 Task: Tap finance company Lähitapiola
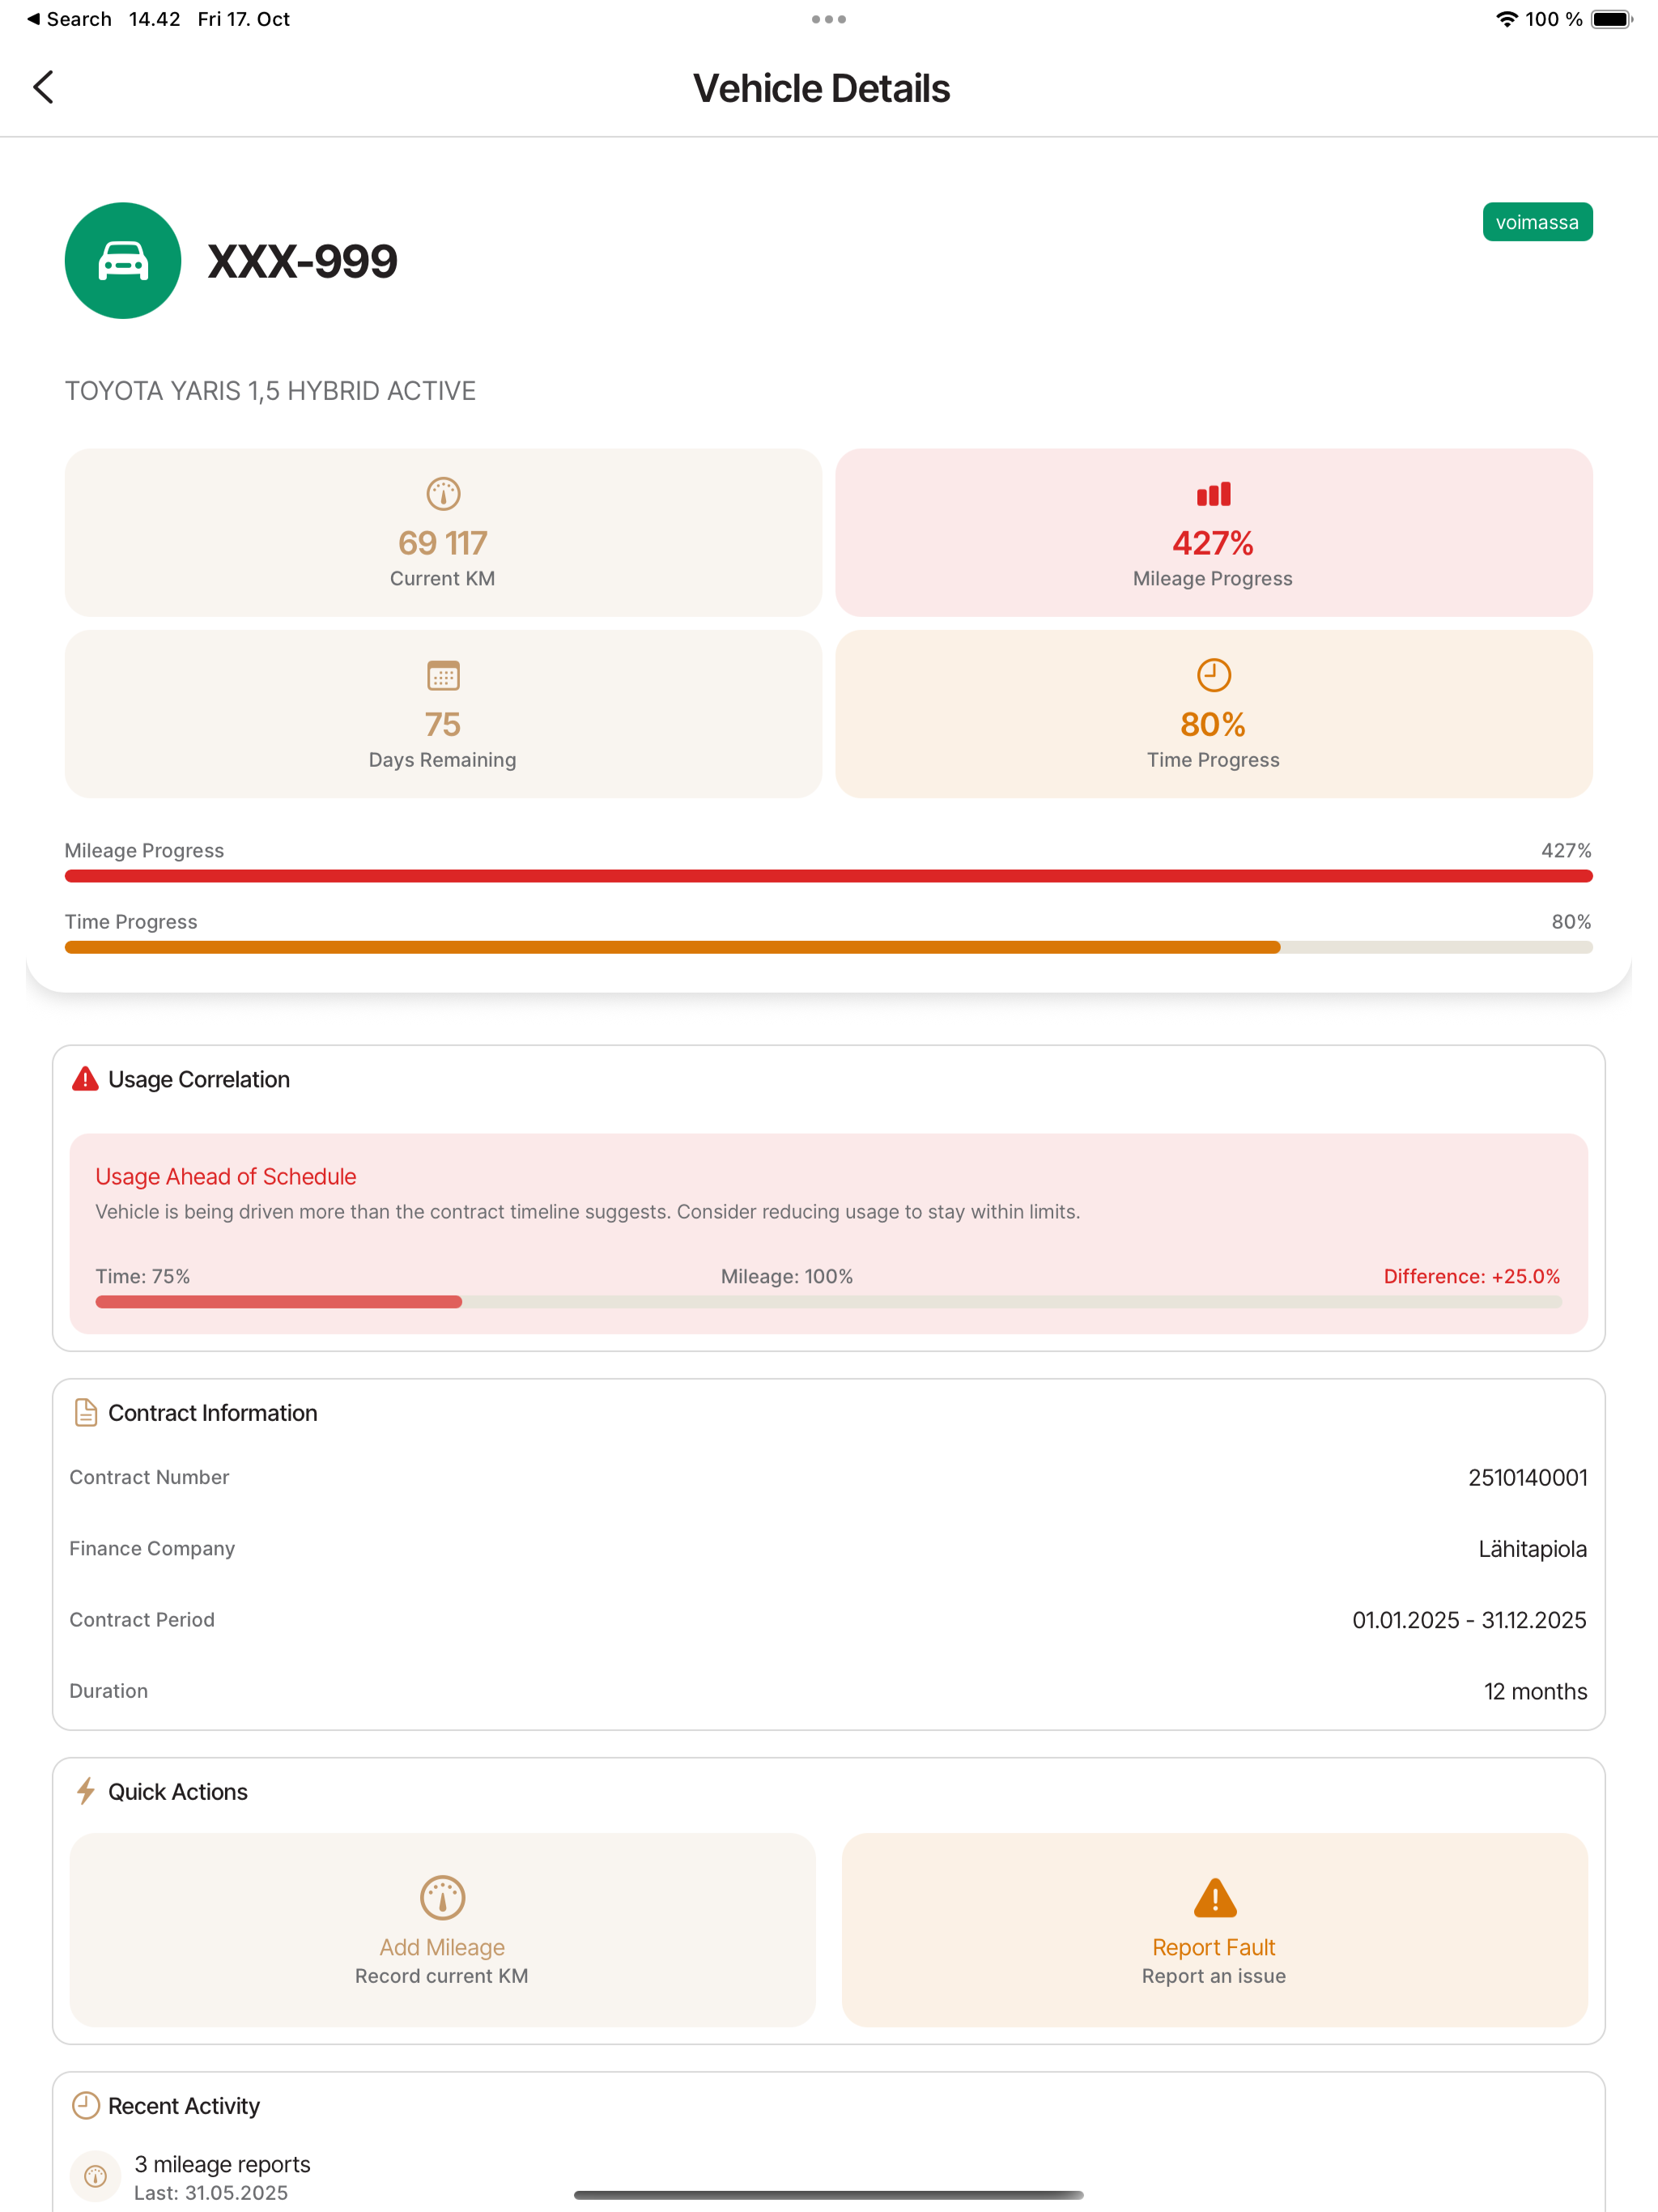(x=1532, y=1548)
